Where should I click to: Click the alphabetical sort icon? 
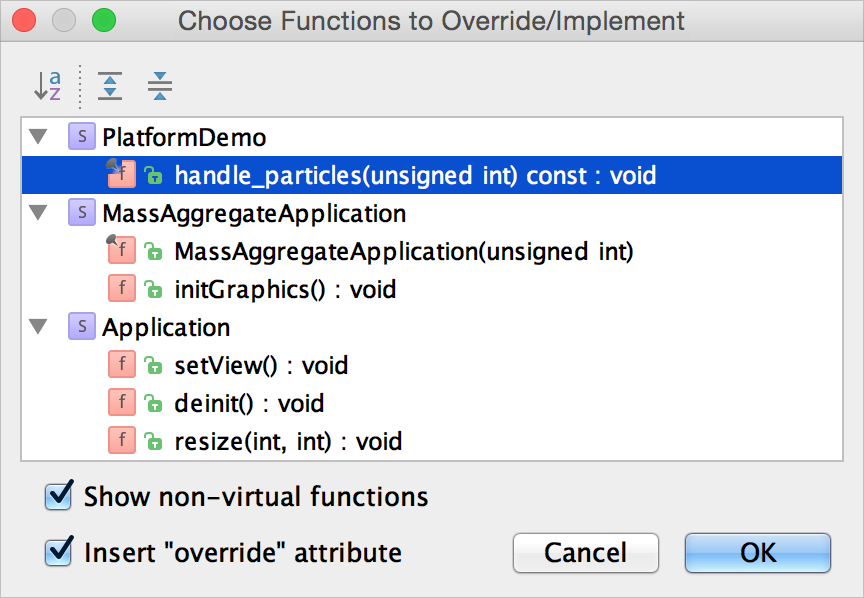click(x=47, y=86)
